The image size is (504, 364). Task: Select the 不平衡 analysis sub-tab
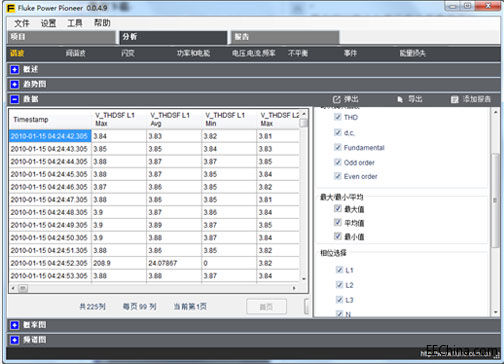tap(298, 53)
